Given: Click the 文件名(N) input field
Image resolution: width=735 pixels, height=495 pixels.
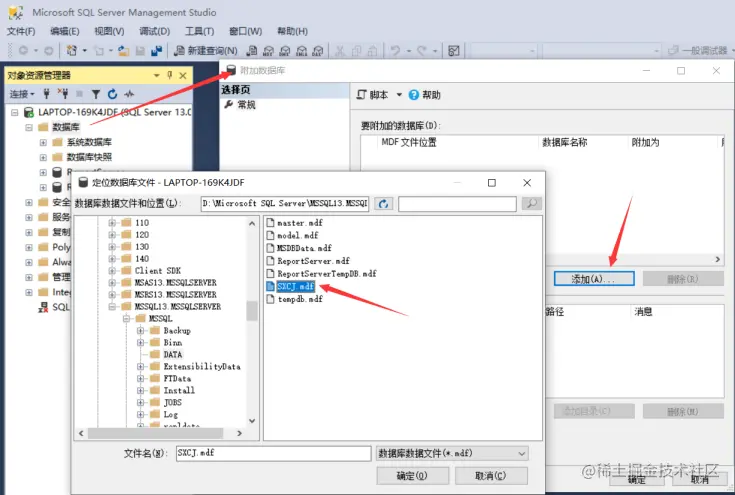Looking at the screenshot, I should pos(274,453).
